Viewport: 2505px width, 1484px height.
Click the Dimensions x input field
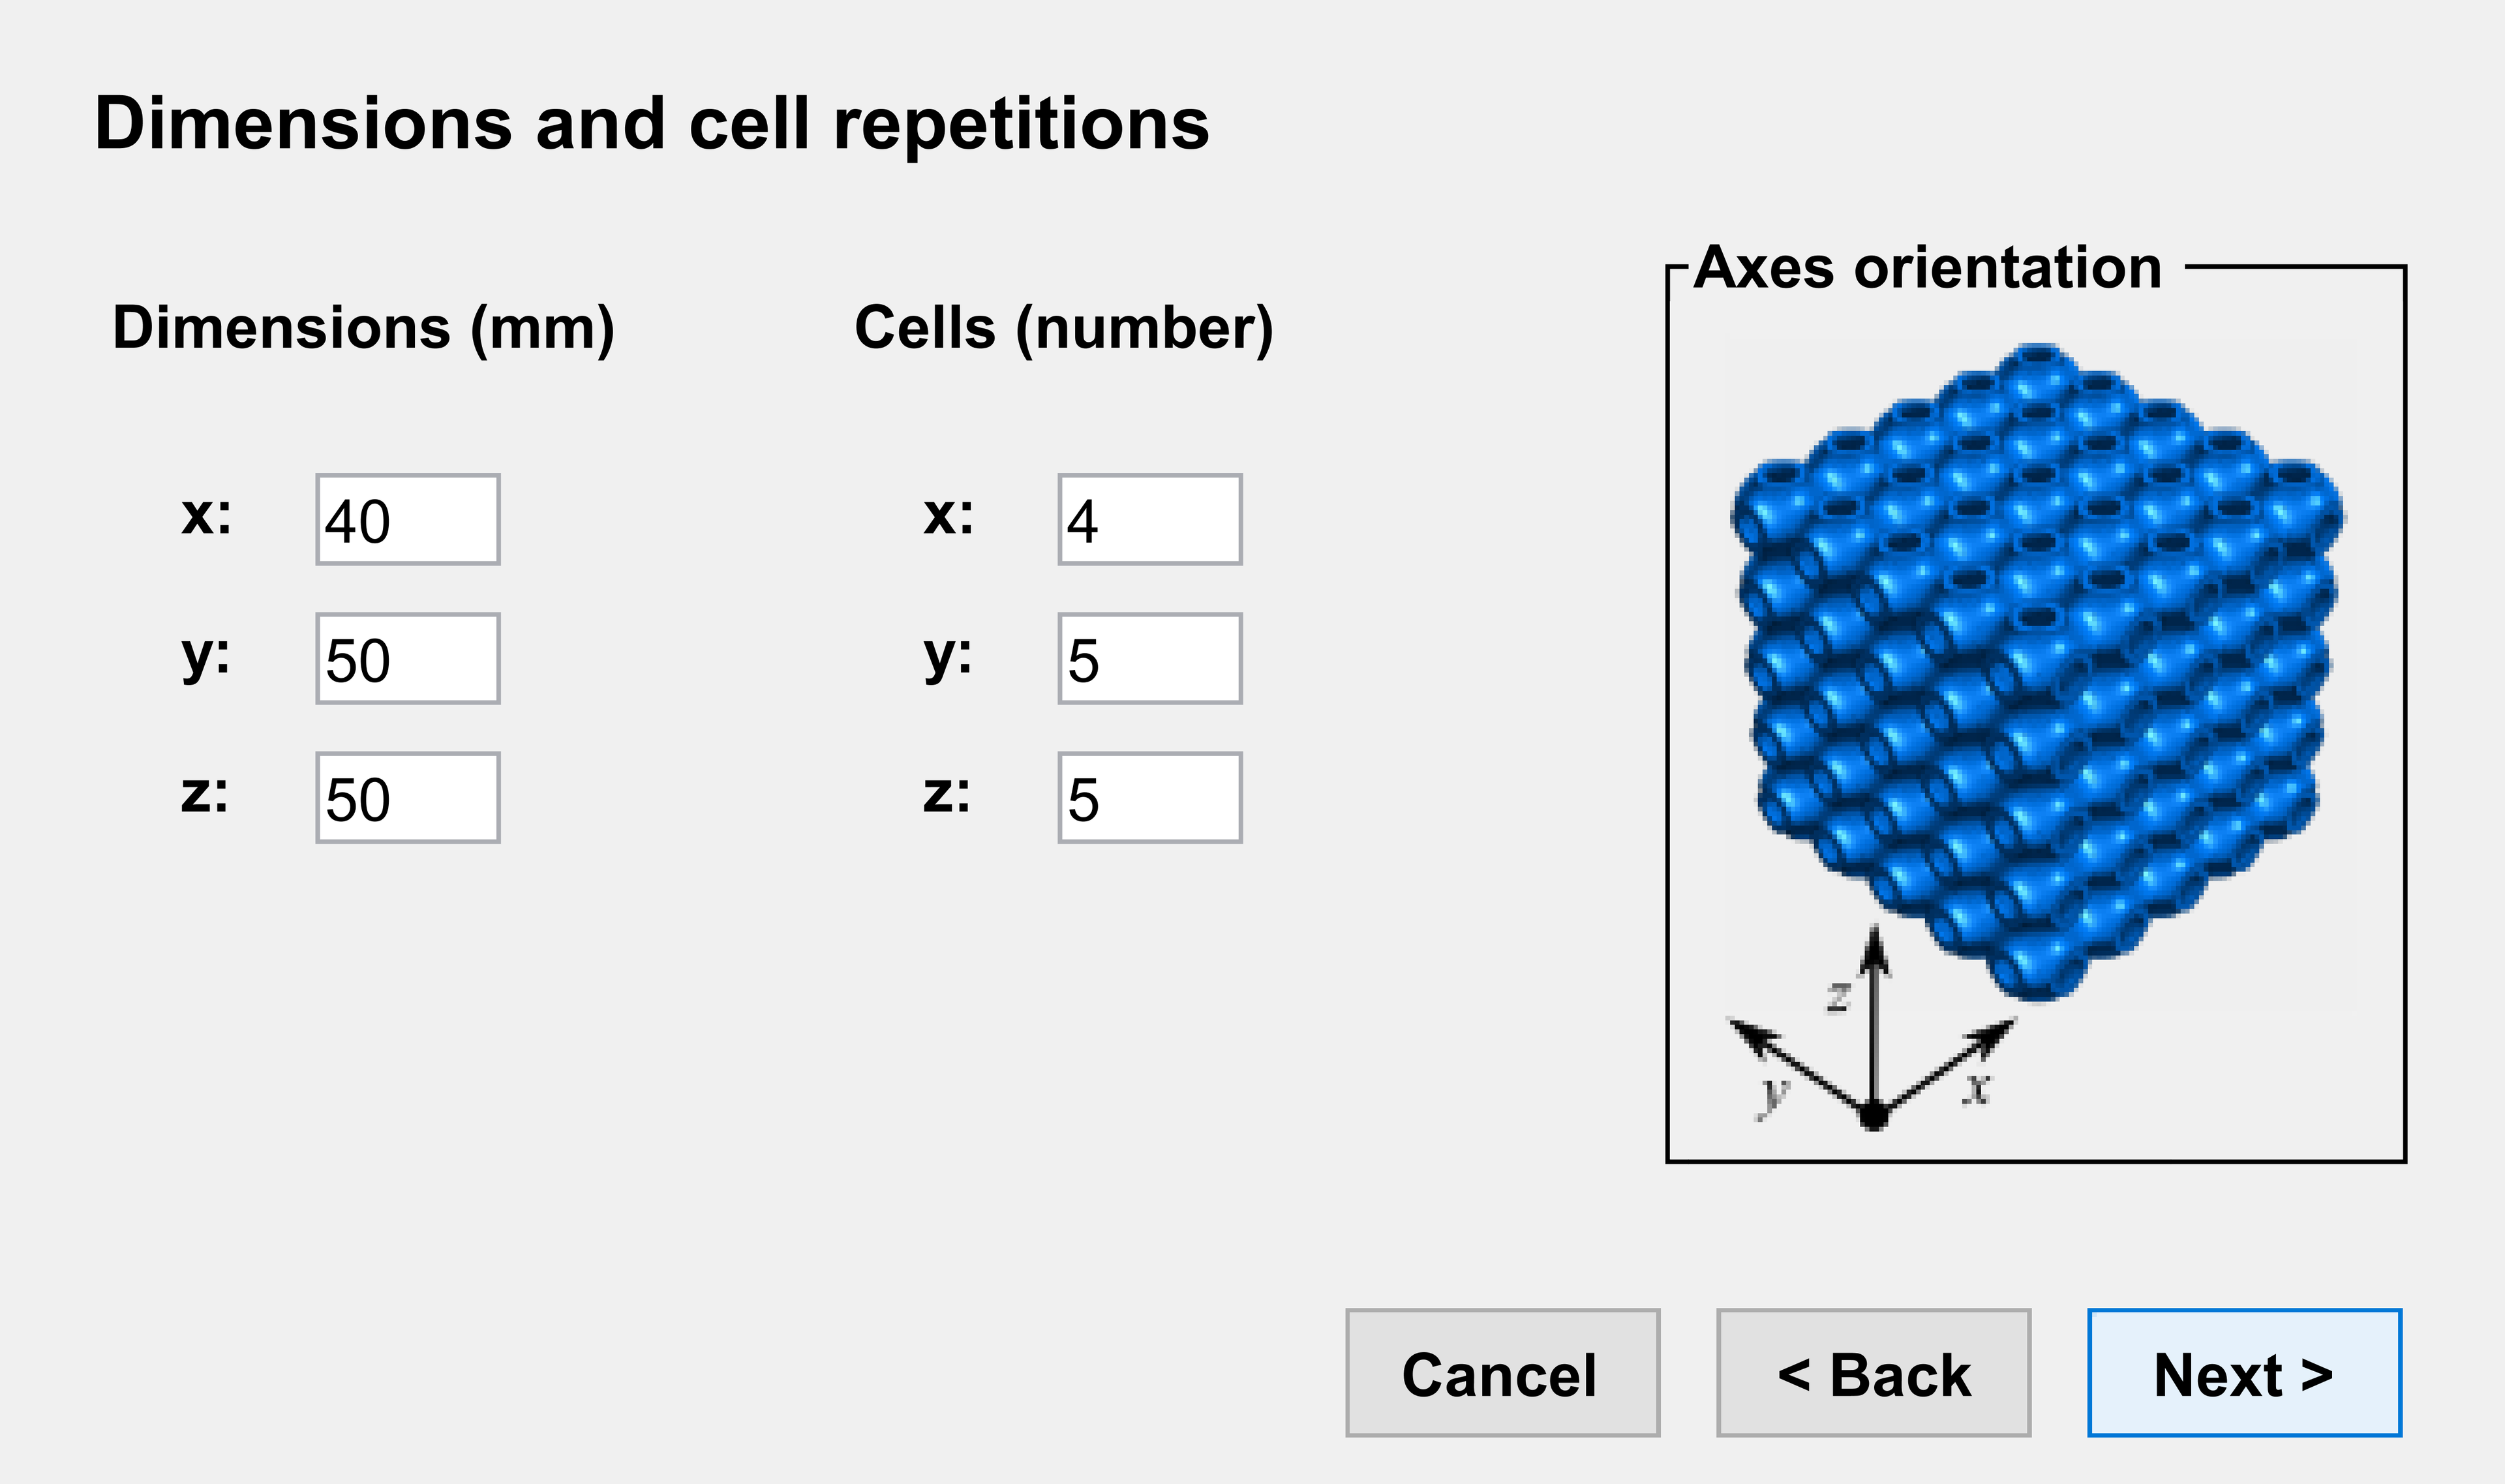point(407,520)
